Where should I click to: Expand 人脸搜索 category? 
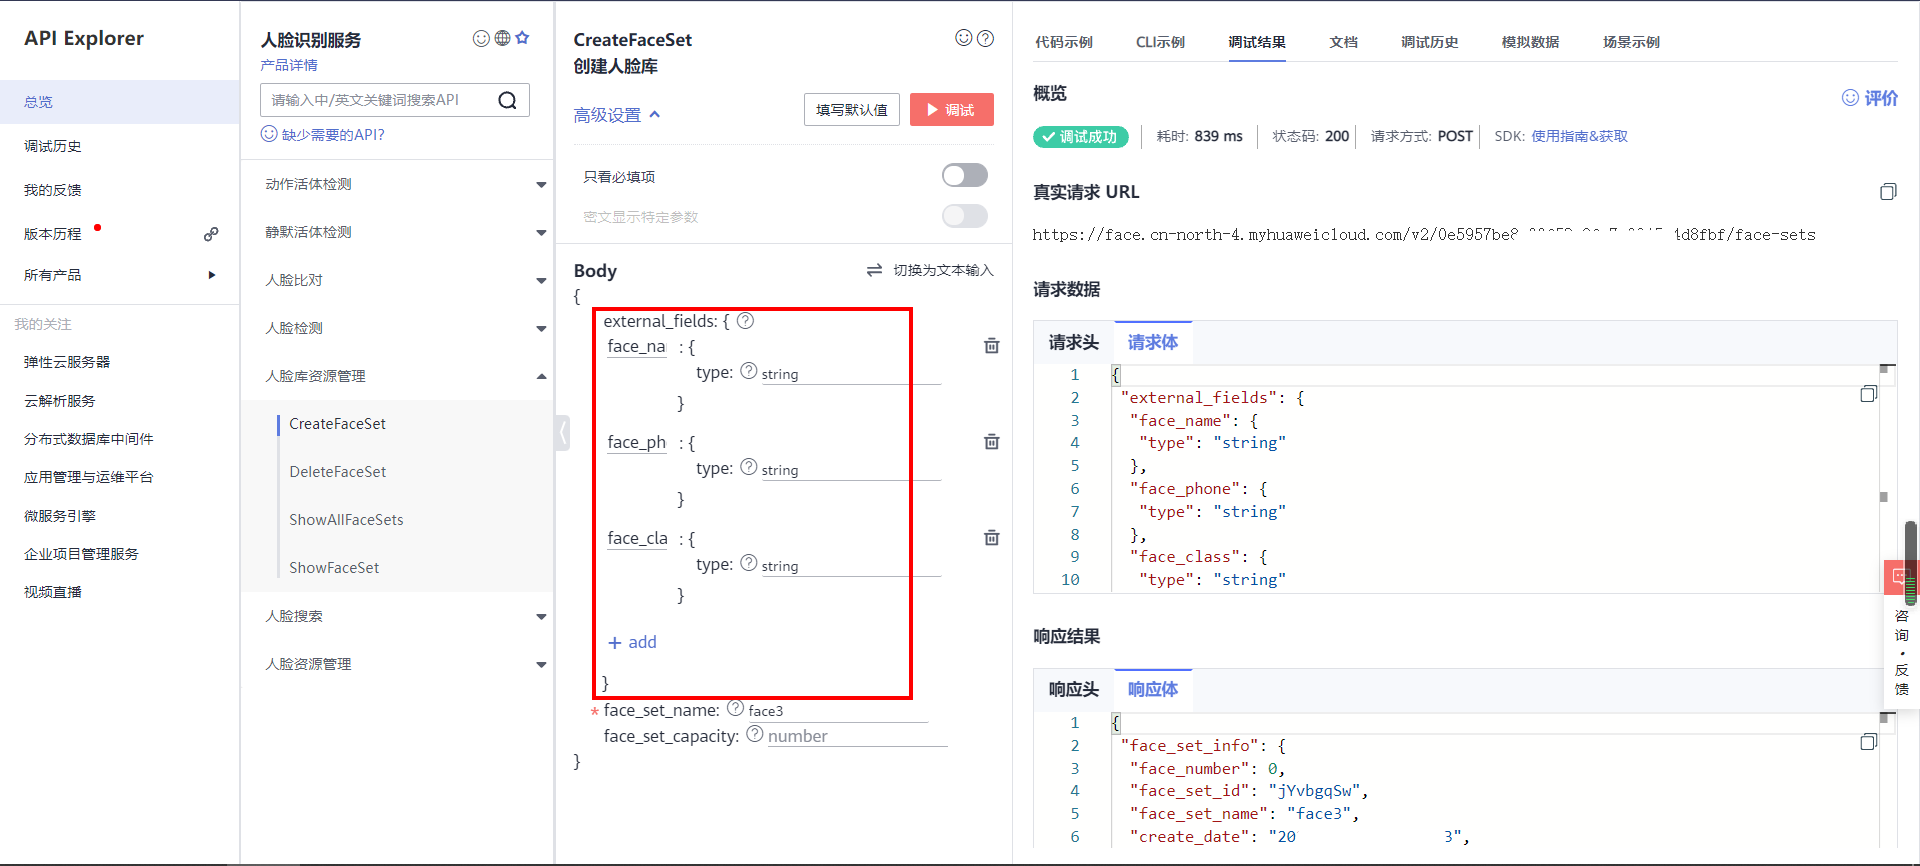tap(541, 617)
